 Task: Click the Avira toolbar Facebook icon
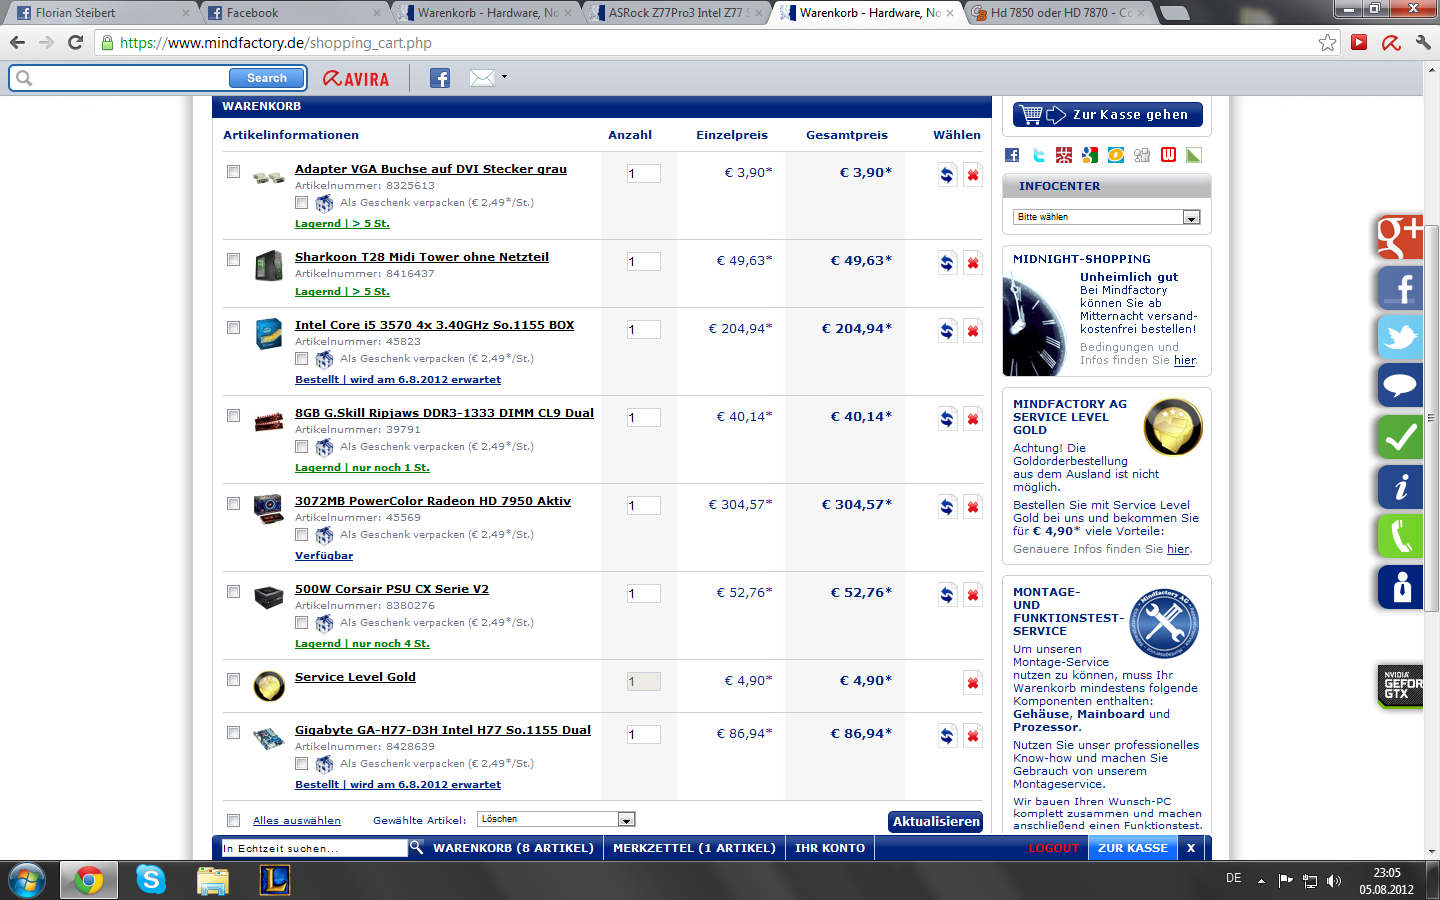click(x=440, y=78)
